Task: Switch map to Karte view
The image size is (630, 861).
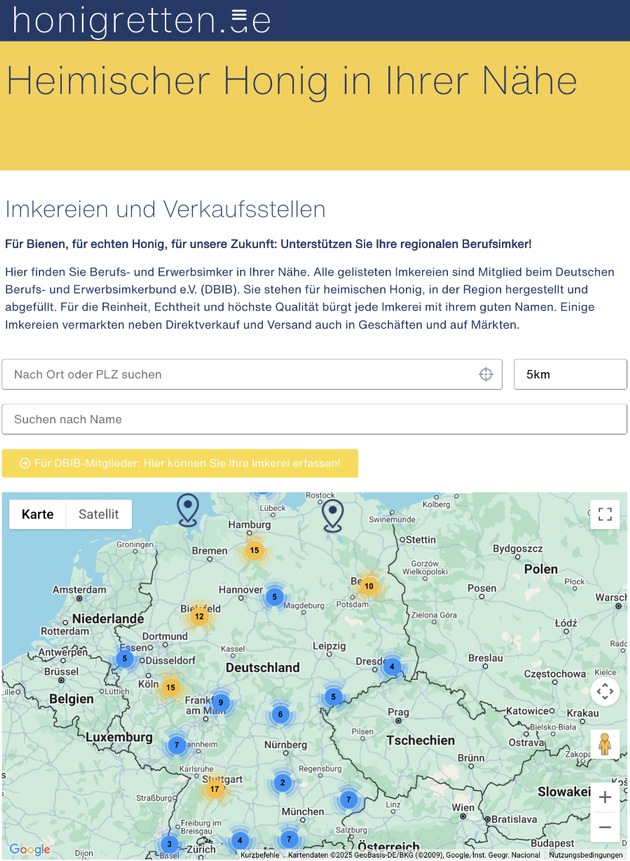Action: (x=37, y=515)
